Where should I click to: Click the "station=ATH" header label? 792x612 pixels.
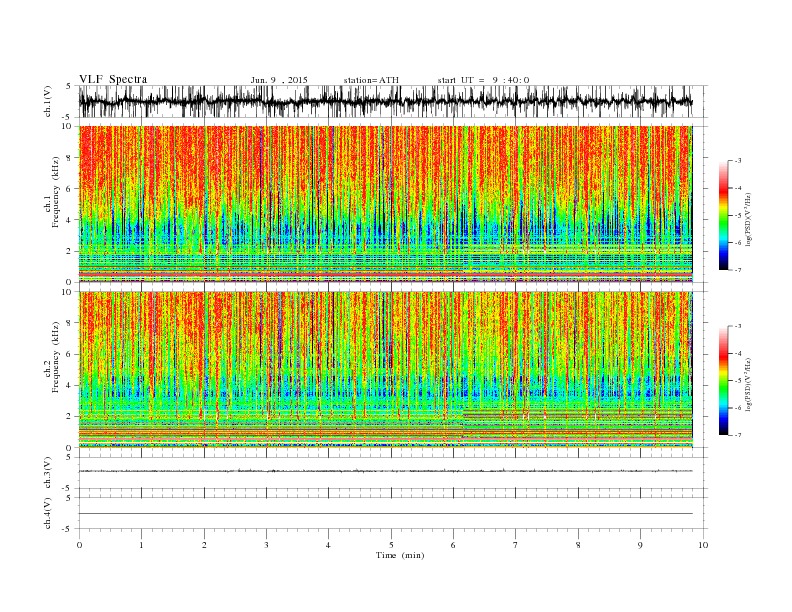(371, 80)
